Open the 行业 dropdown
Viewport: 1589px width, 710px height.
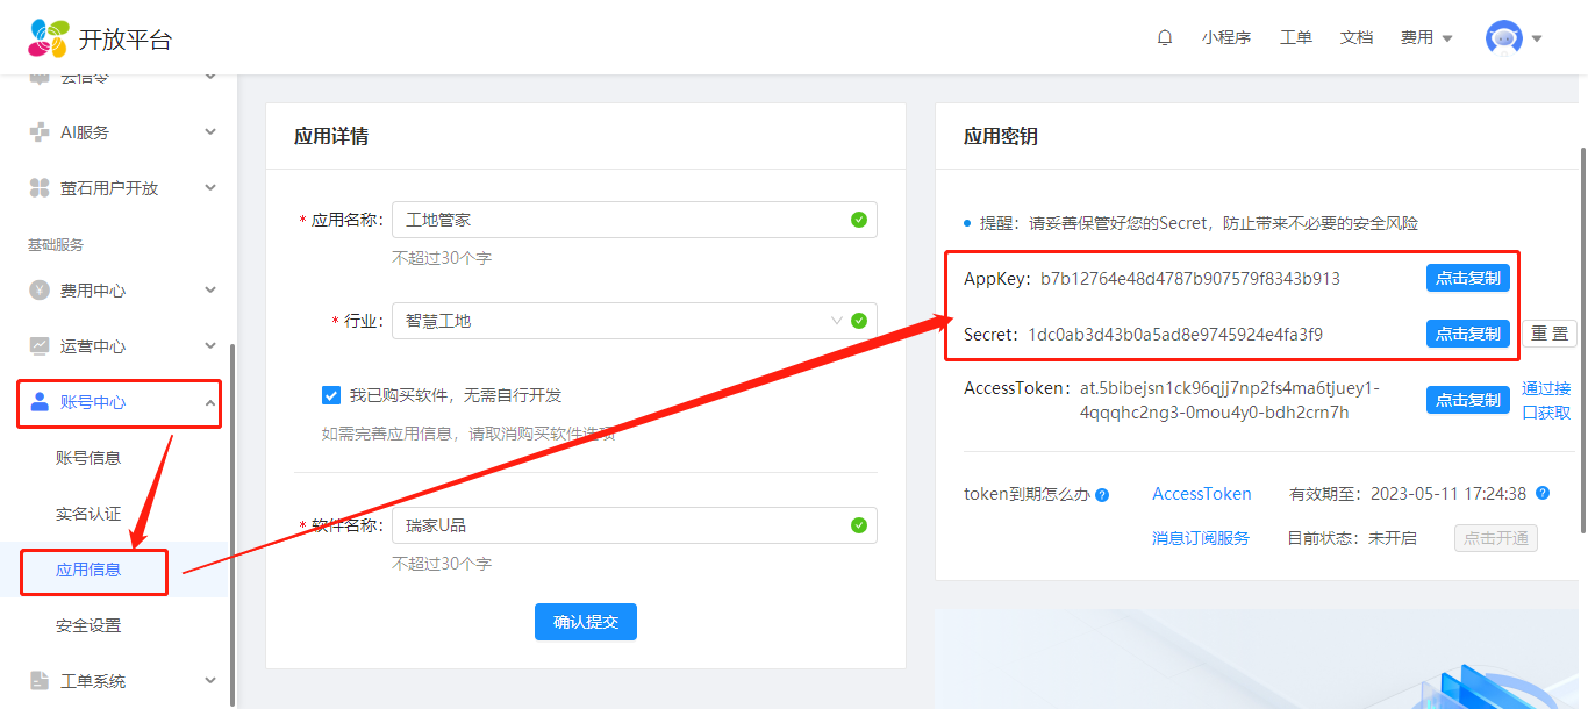[620, 321]
